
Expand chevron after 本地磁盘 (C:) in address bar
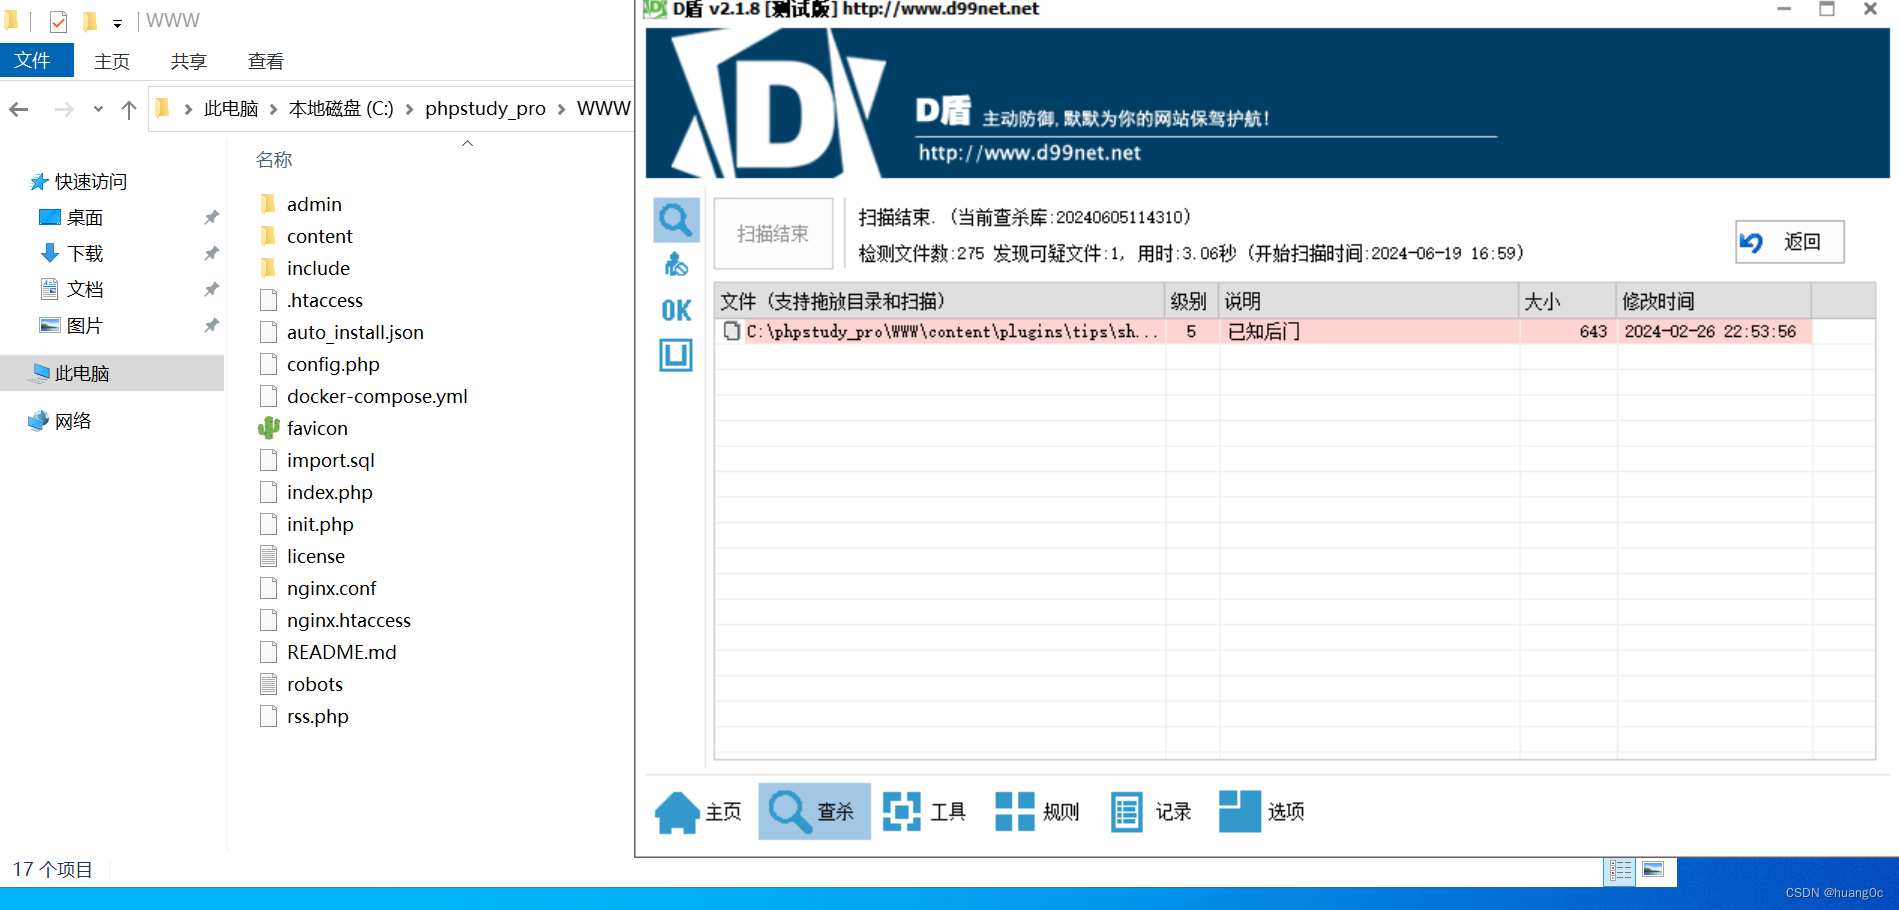(409, 109)
